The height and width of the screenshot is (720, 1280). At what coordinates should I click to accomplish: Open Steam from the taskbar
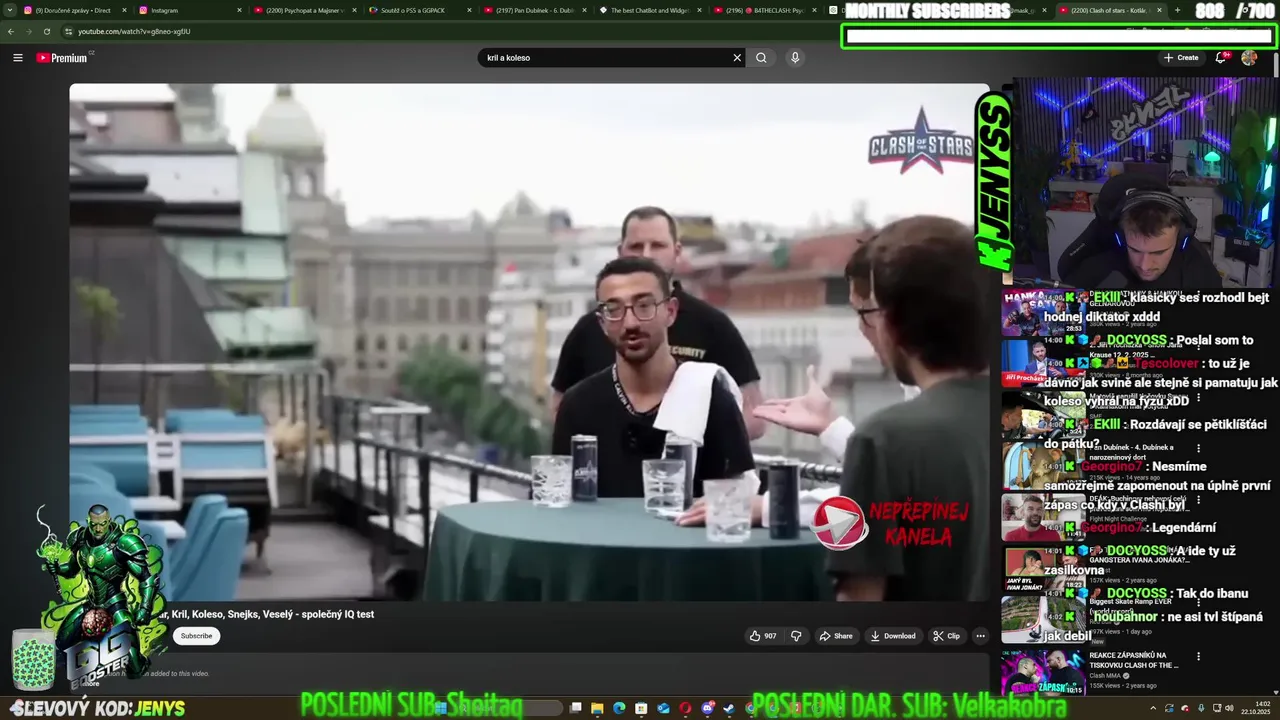(x=729, y=708)
